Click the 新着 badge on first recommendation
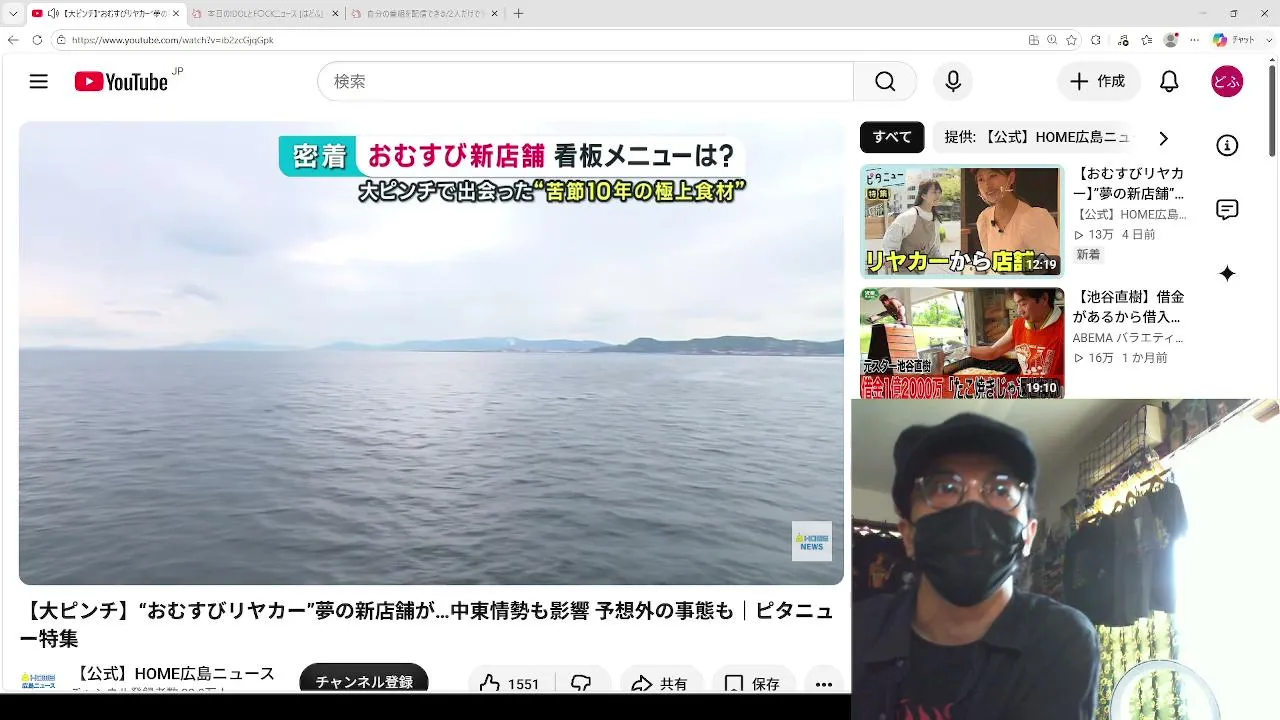1280x720 pixels. tap(1088, 255)
